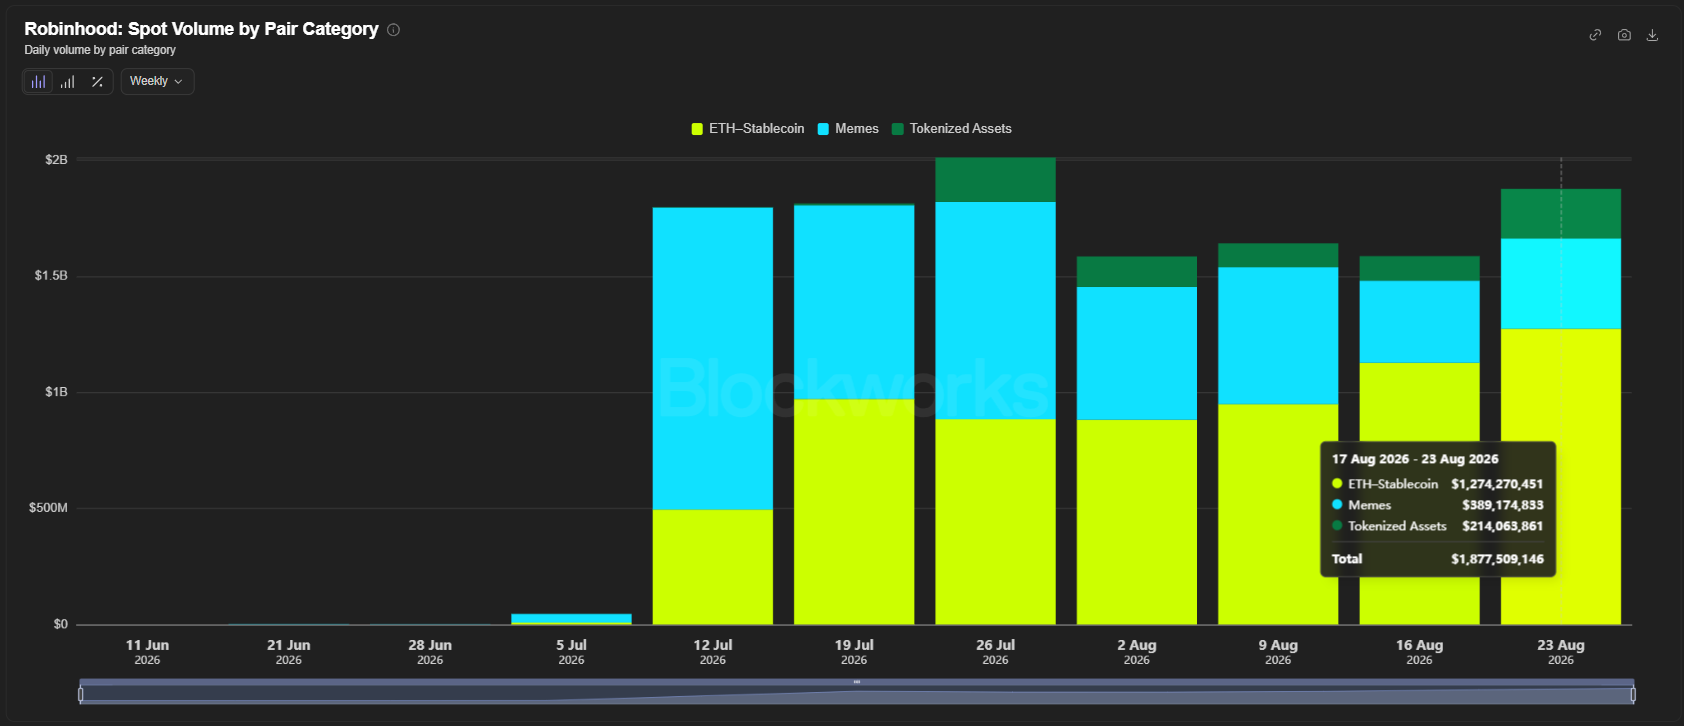
Task: Open the Weekly interval dropdown
Action: pos(157,81)
